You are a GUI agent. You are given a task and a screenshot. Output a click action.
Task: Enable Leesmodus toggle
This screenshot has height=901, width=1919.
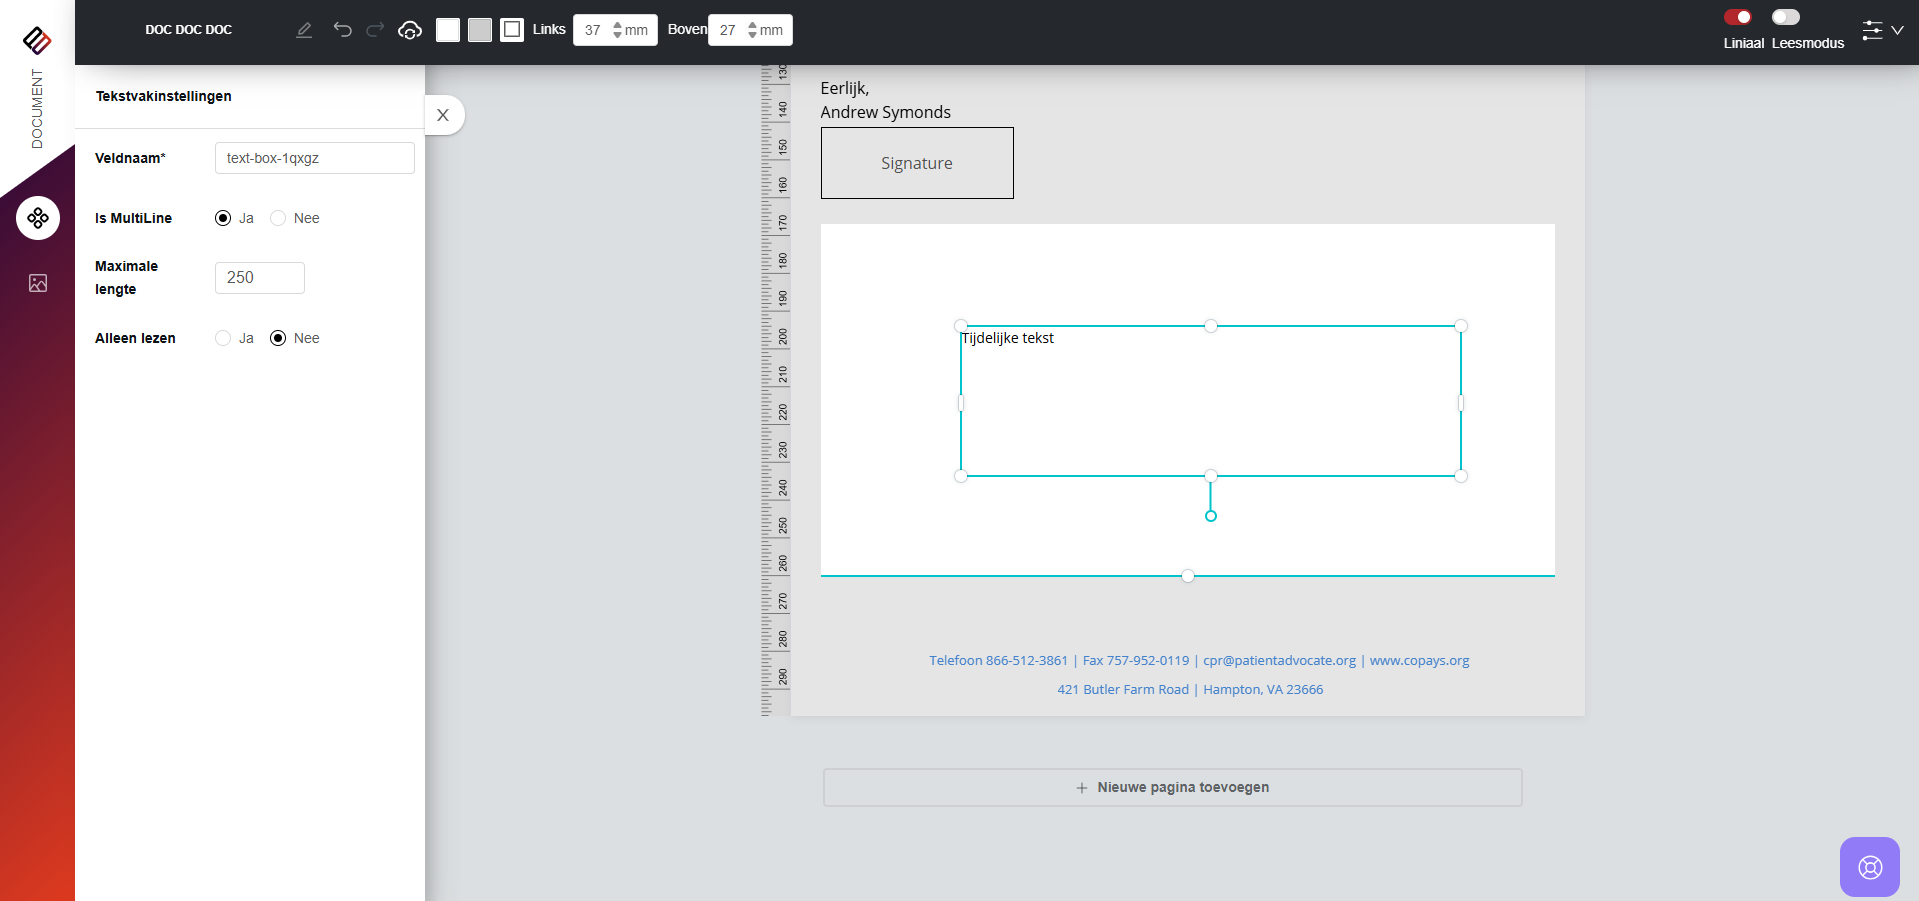coord(1785,17)
